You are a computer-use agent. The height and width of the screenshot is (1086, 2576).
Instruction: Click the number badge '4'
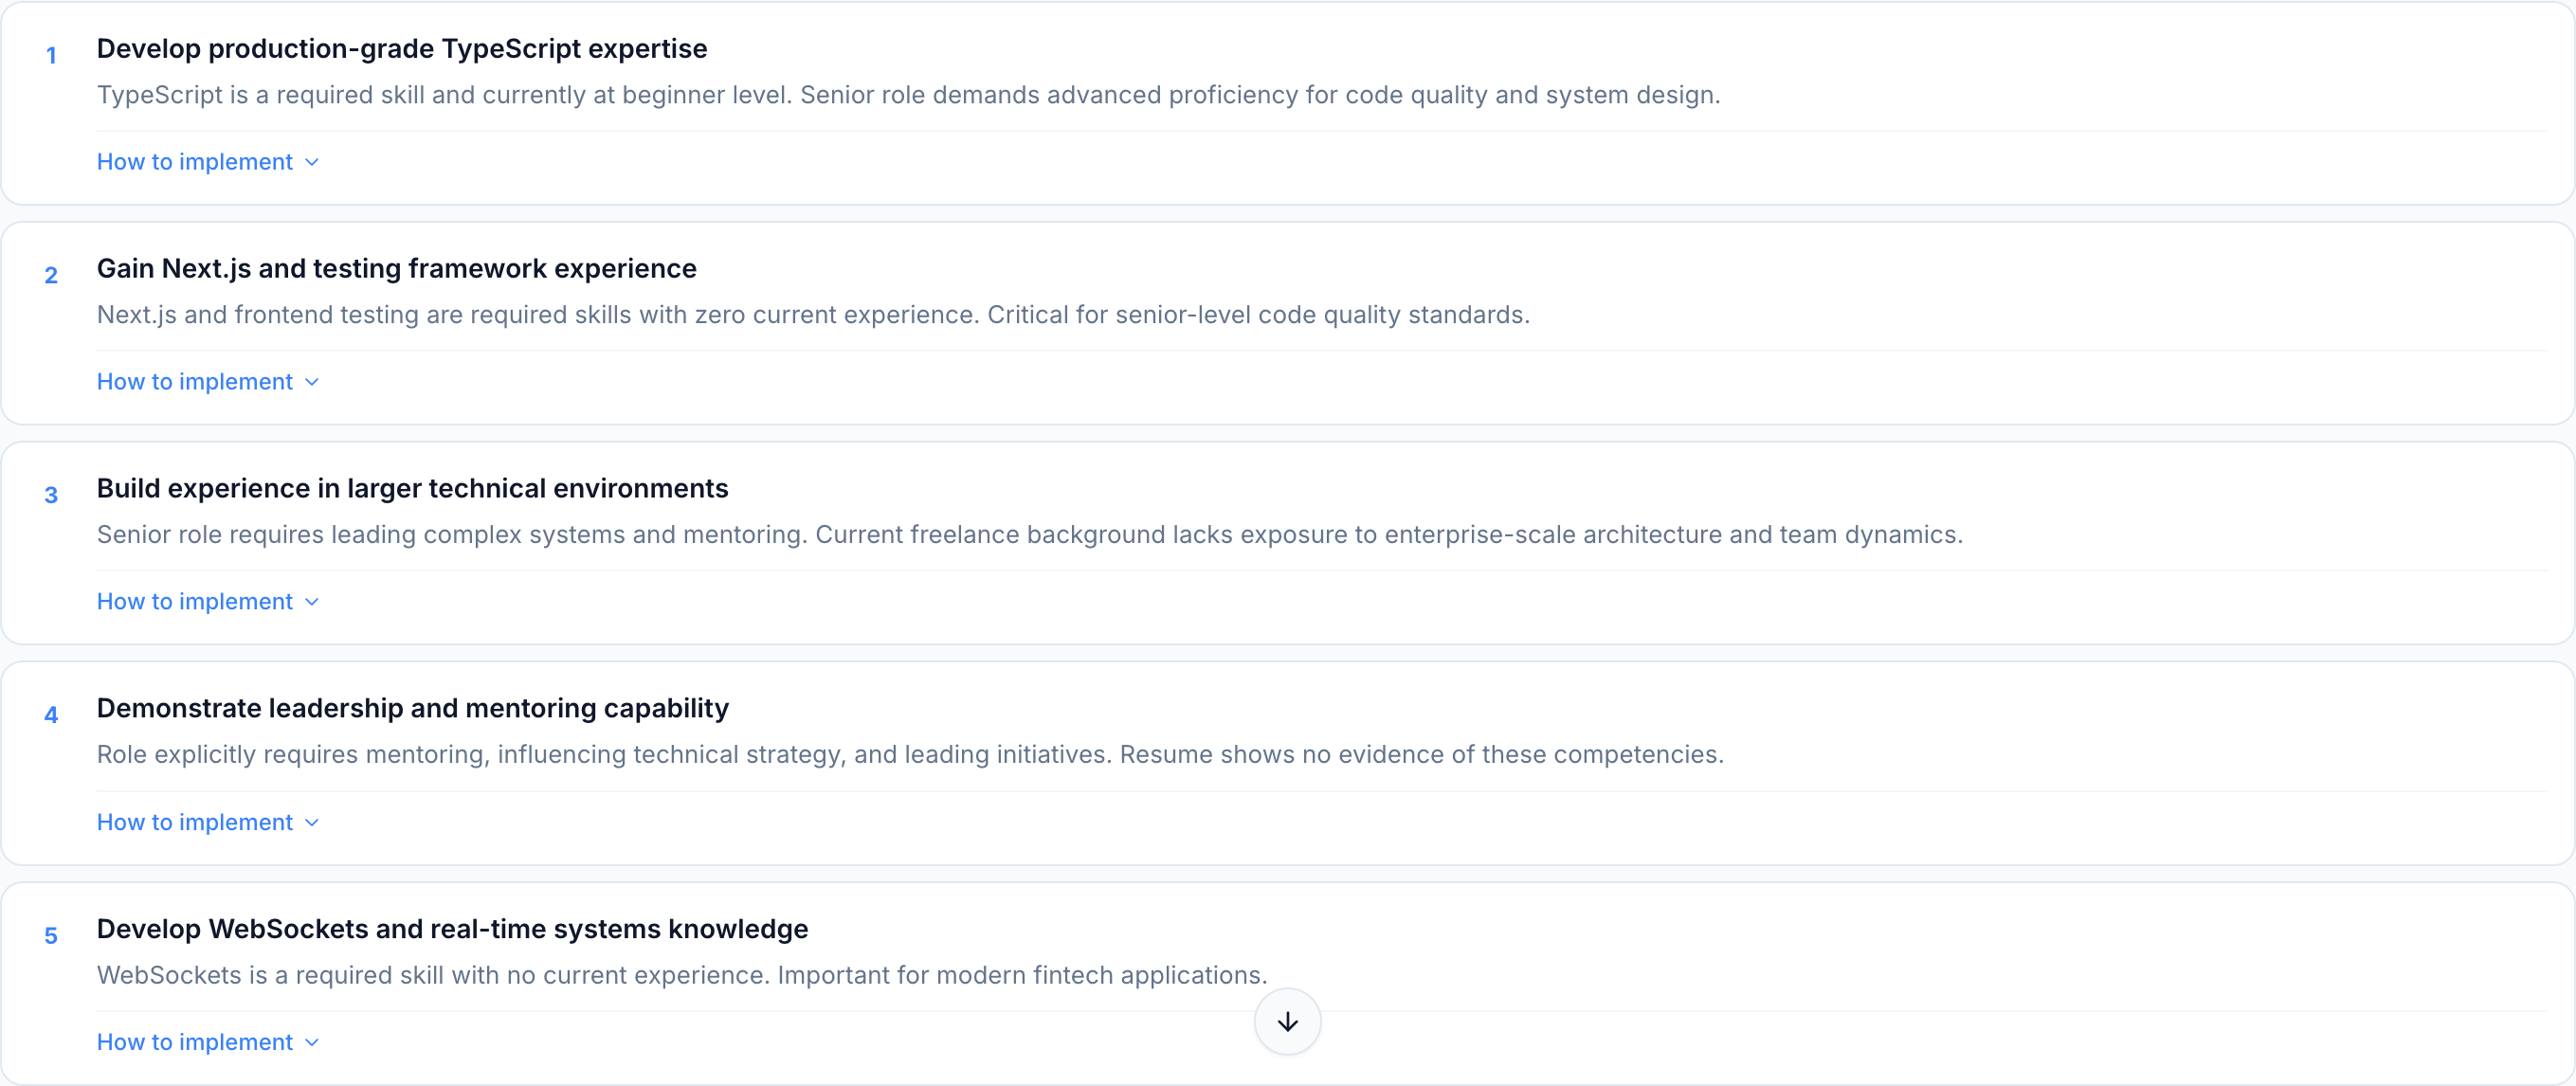click(x=51, y=715)
